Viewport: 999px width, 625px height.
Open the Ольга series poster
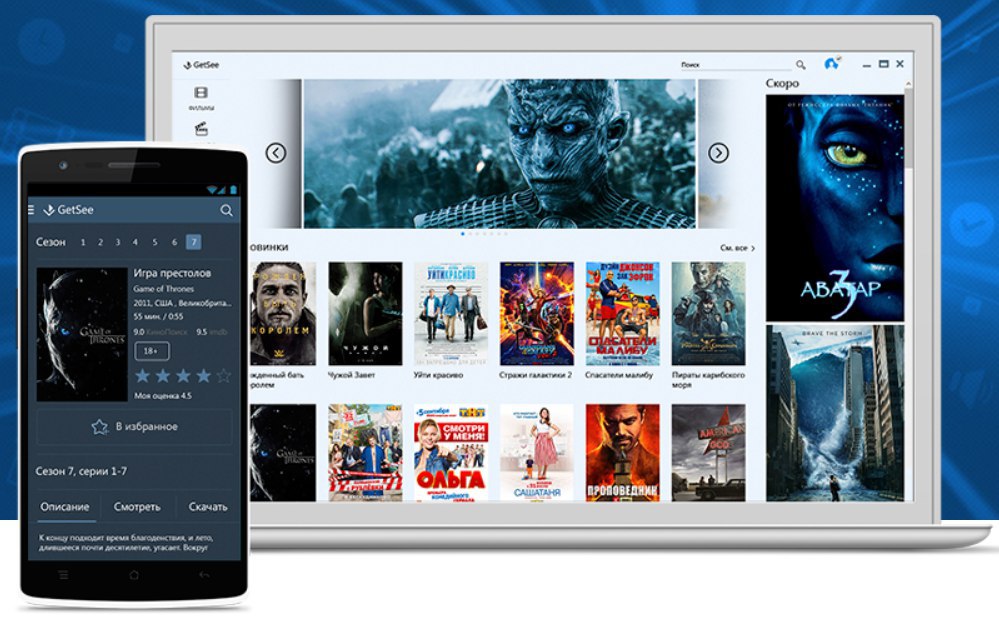tap(451, 453)
